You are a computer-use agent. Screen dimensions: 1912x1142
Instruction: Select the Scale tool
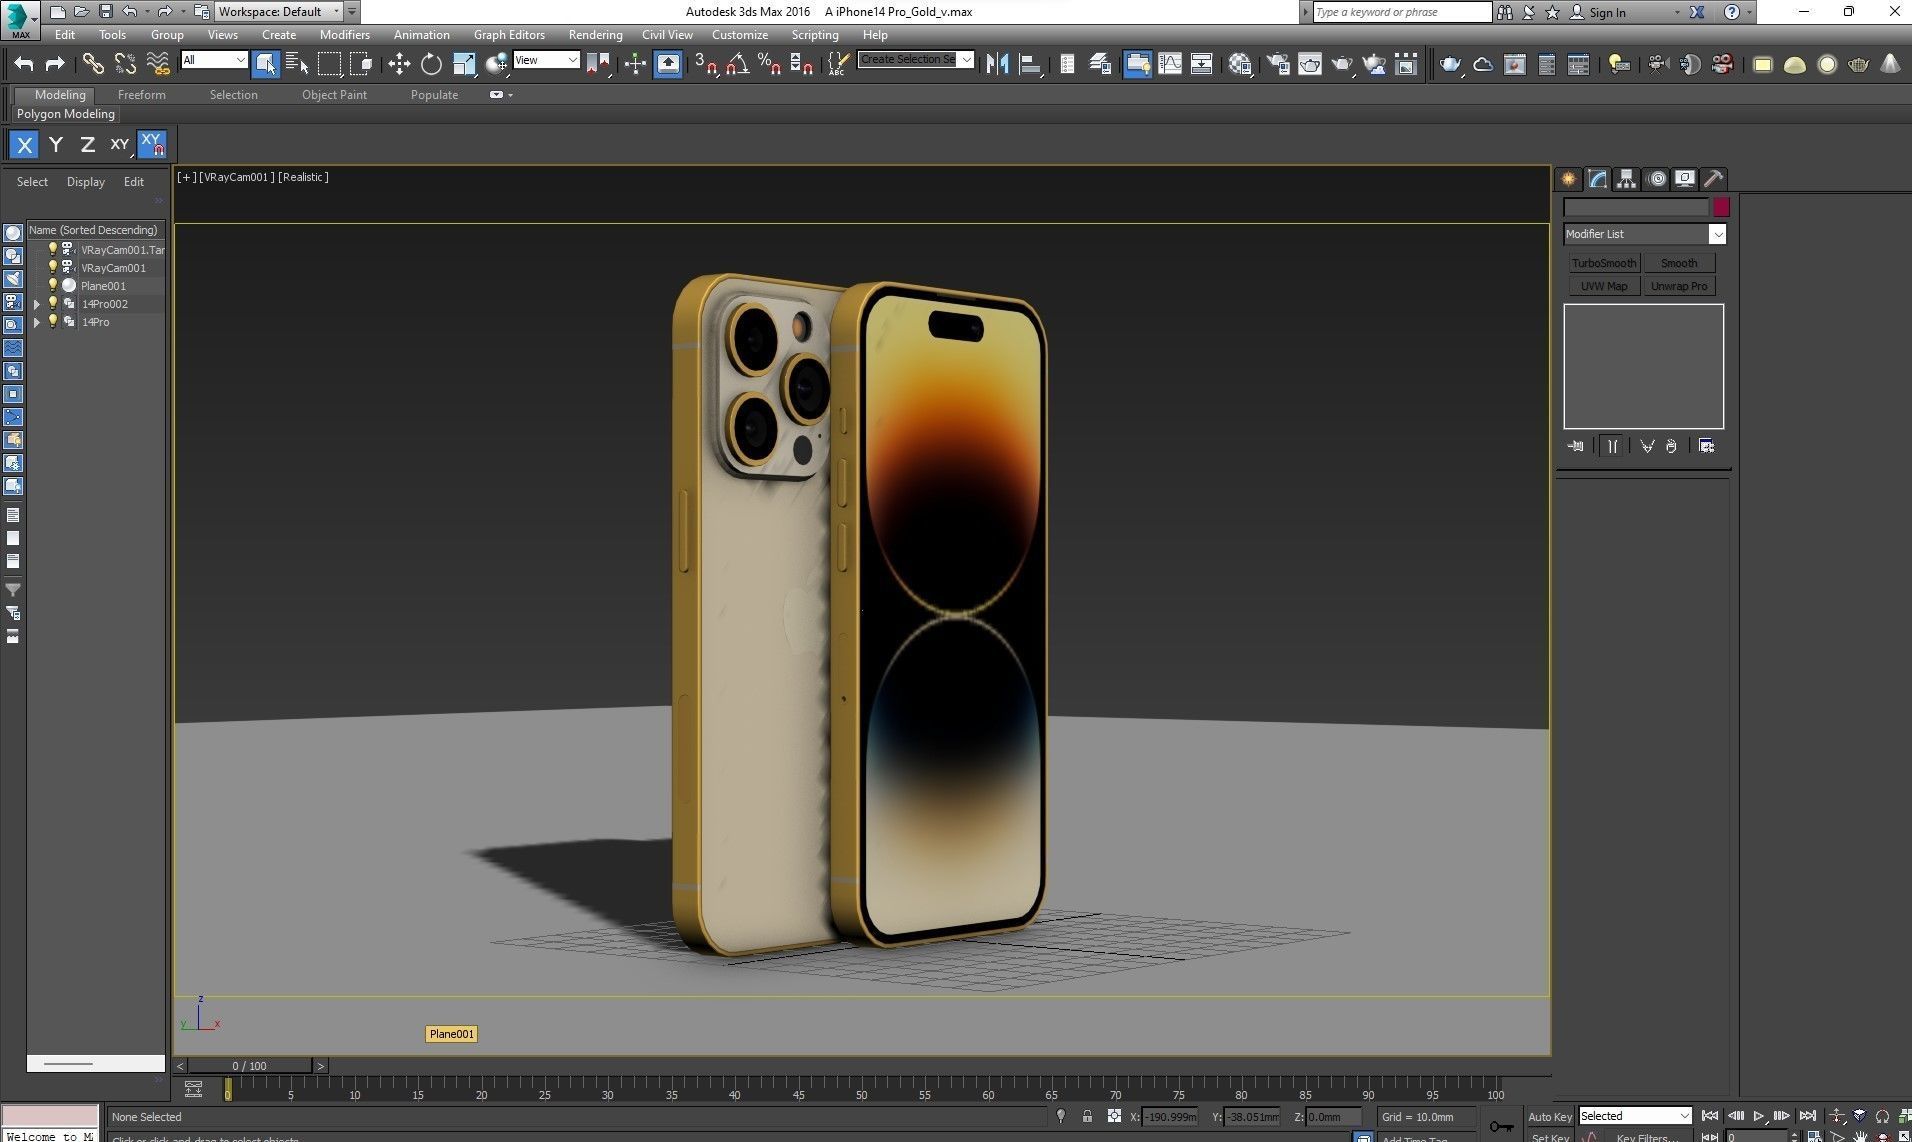(464, 64)
